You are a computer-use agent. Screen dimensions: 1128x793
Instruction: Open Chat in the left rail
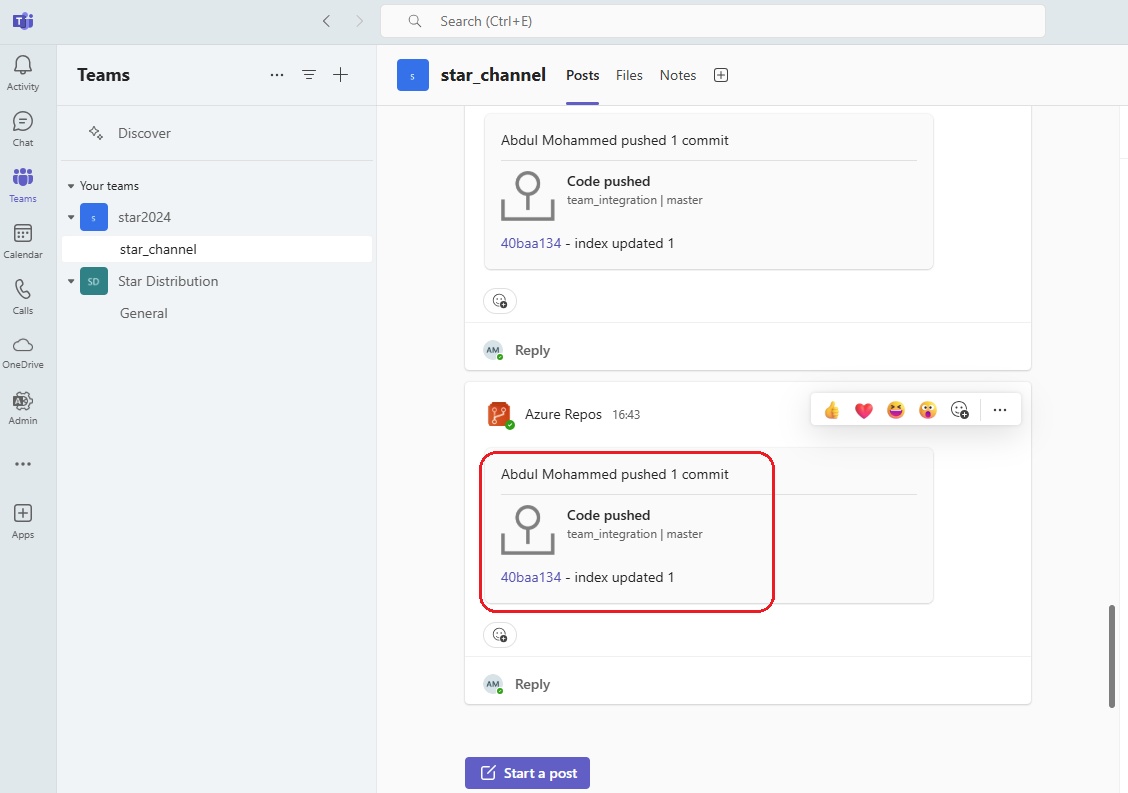click(x=23, y=130)
